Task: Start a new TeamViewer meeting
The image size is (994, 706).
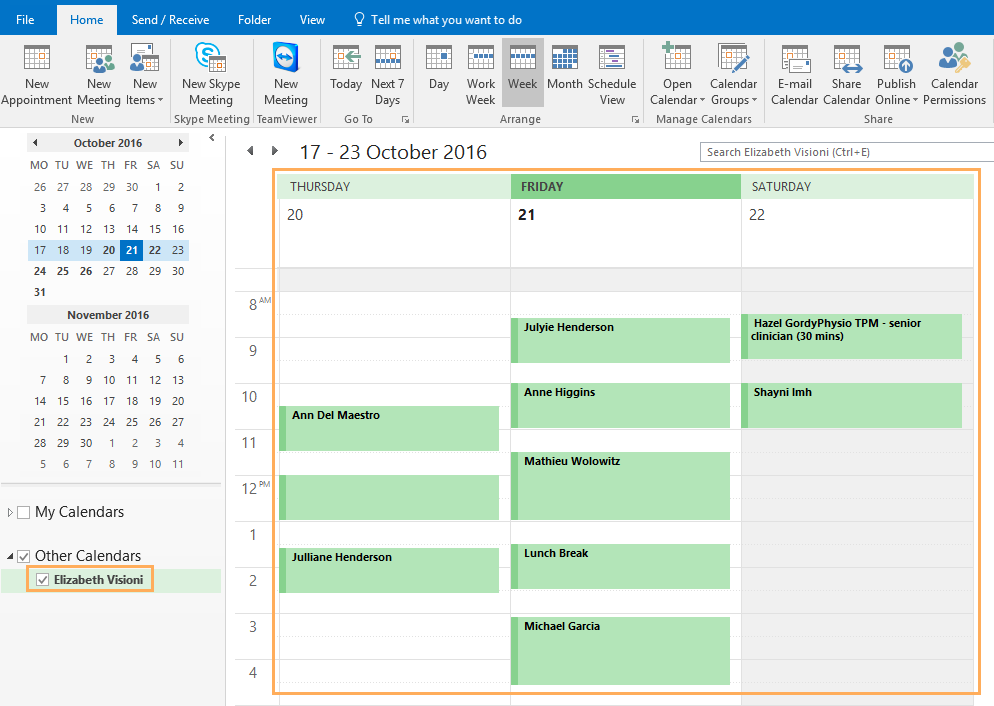Action: pyautogui.click(x=286, y=75)
